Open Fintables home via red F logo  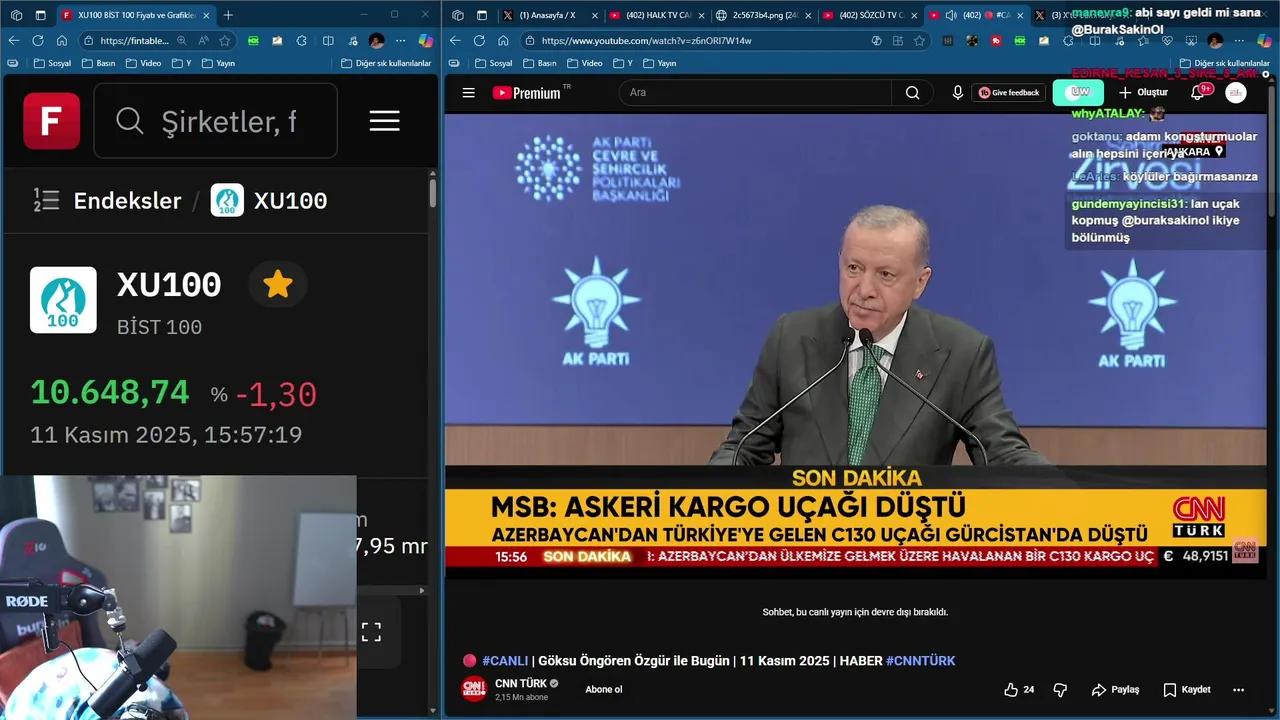[x=52, y=121]
